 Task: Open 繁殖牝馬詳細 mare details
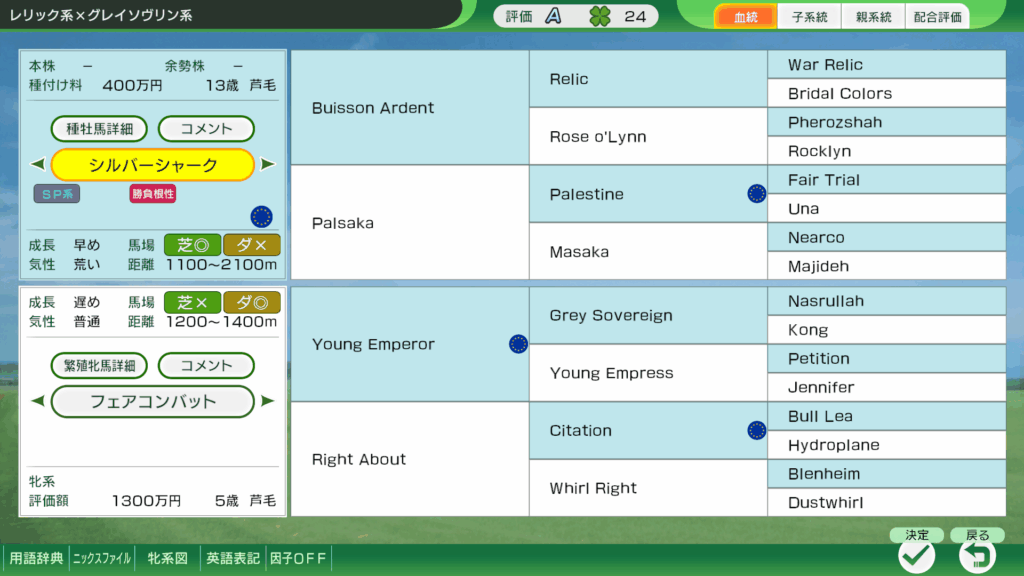tap(99, 366)
